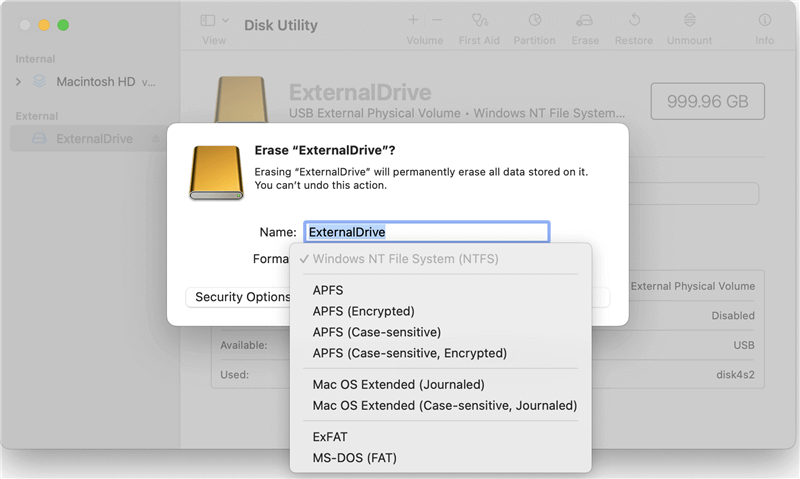Screen dimensions: 800x479
Task: Select APFS (Encrypted) from format list
Action: pos(363,311)
